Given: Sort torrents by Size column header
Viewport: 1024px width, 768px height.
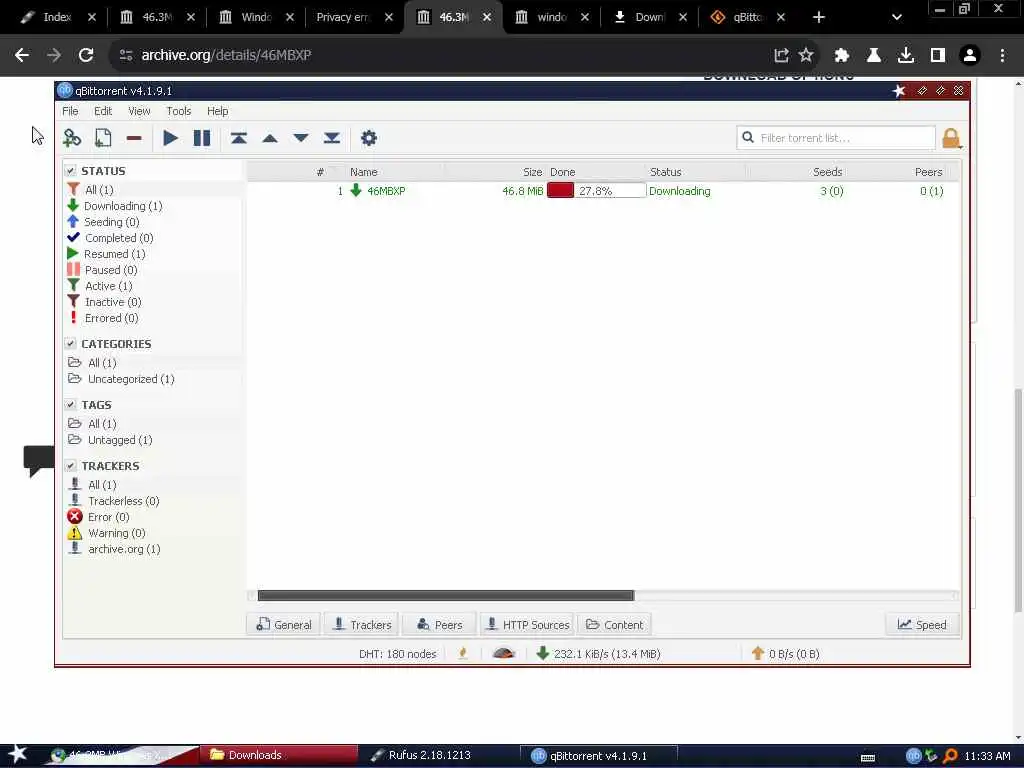Looking at the screenshot, I should click(532, 172).
